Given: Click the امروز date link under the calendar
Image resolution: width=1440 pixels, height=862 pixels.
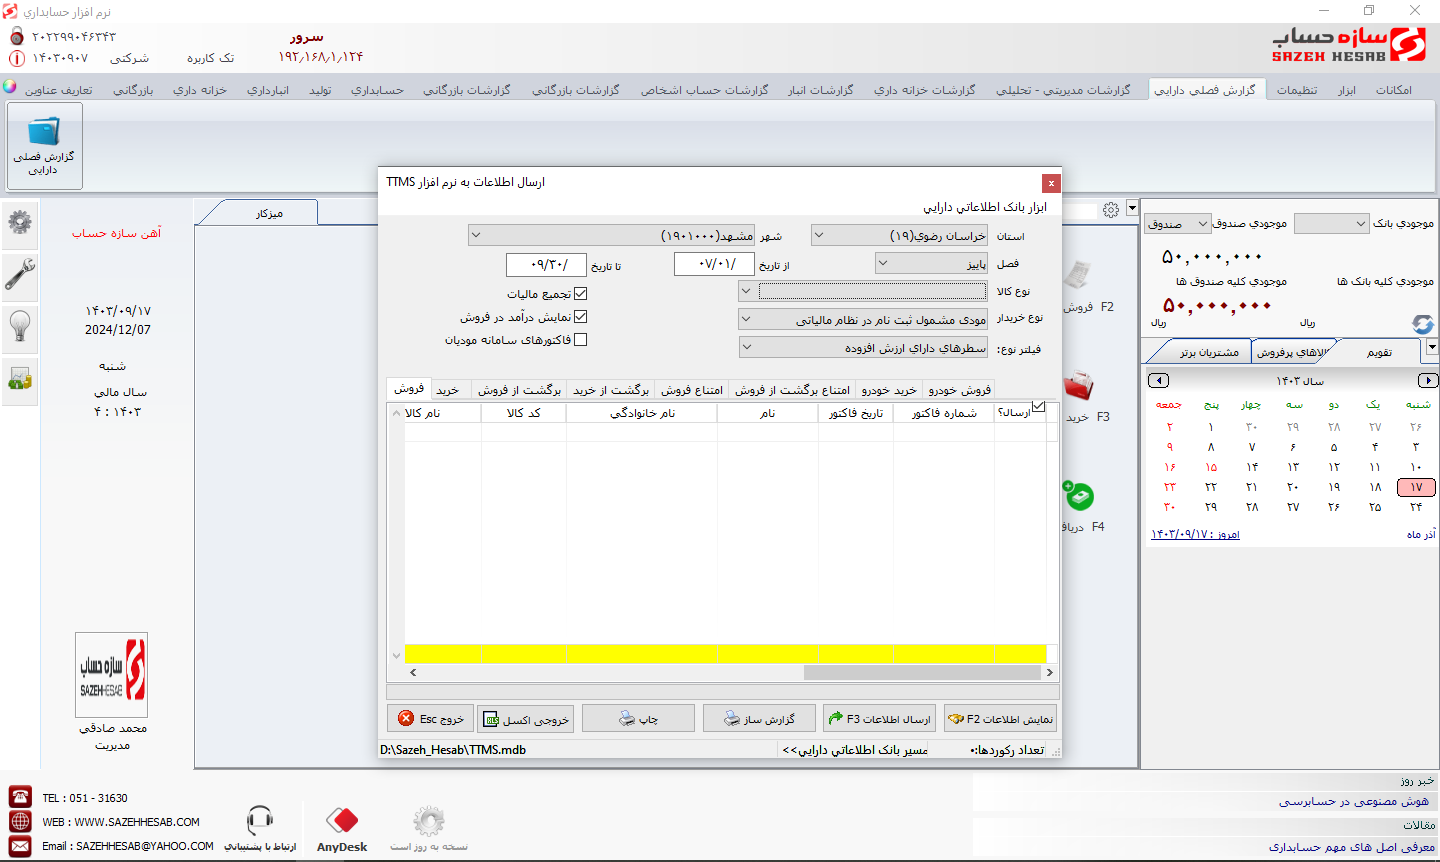Looking at the screenshot, I should [x=1195, y=534].
